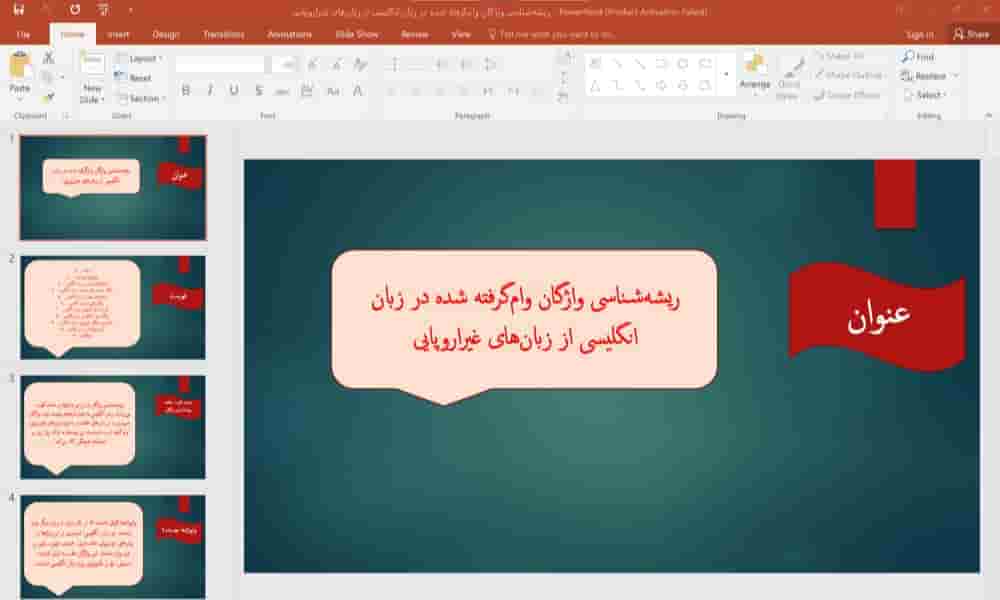Click the Cut scissors icon
Image resolution: width=1000 pixels, height=600 pixels.
click(48, 59)
